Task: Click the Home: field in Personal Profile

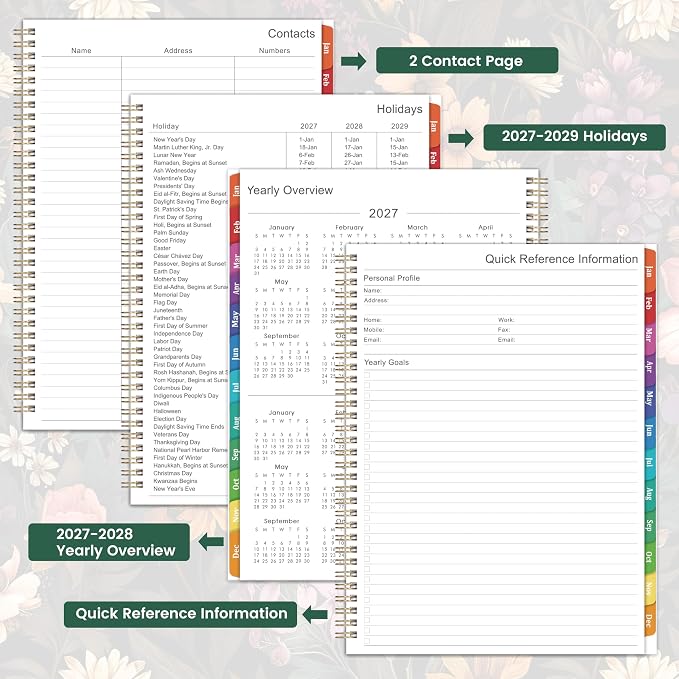Action: 429,320
